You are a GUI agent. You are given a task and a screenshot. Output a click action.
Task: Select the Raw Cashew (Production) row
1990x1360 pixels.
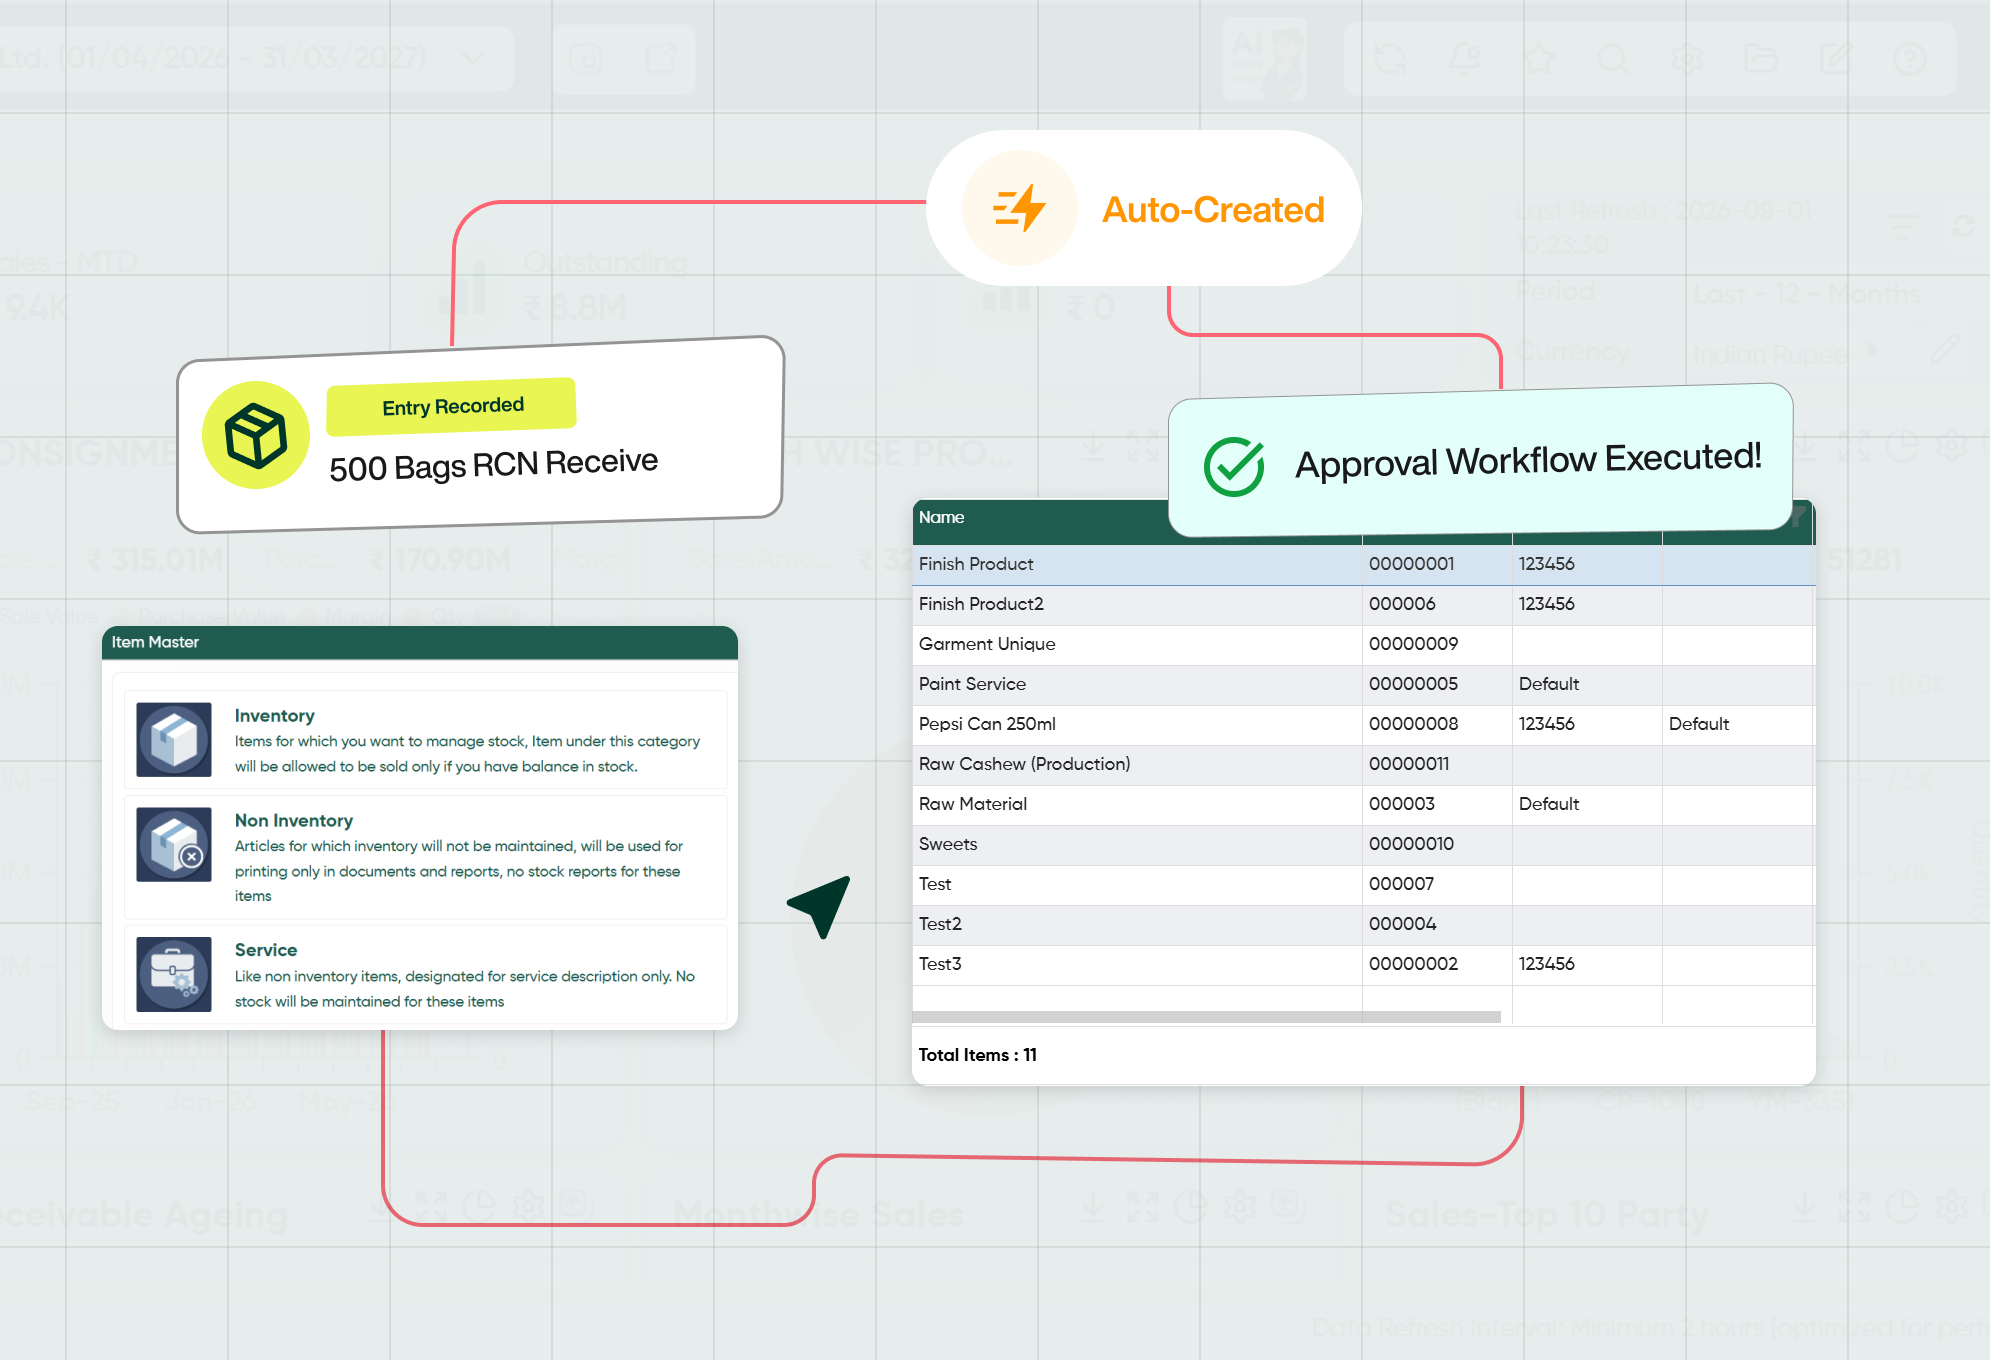[1363, 764]
